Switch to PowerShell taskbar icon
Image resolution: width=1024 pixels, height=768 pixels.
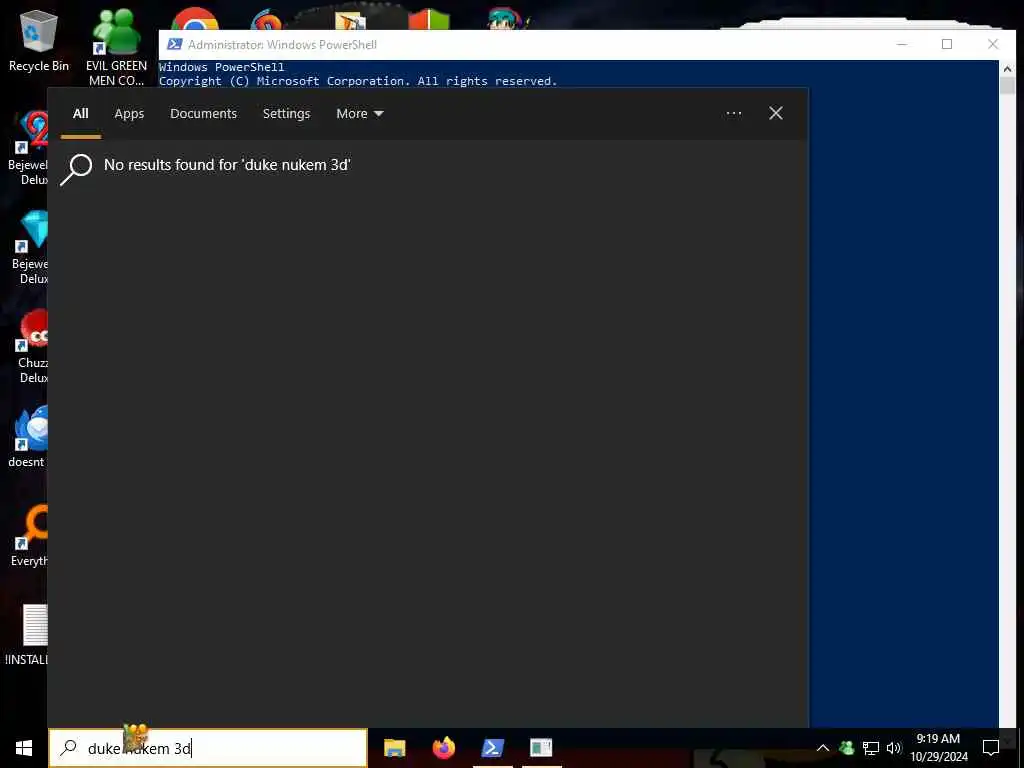click(492, 748)
